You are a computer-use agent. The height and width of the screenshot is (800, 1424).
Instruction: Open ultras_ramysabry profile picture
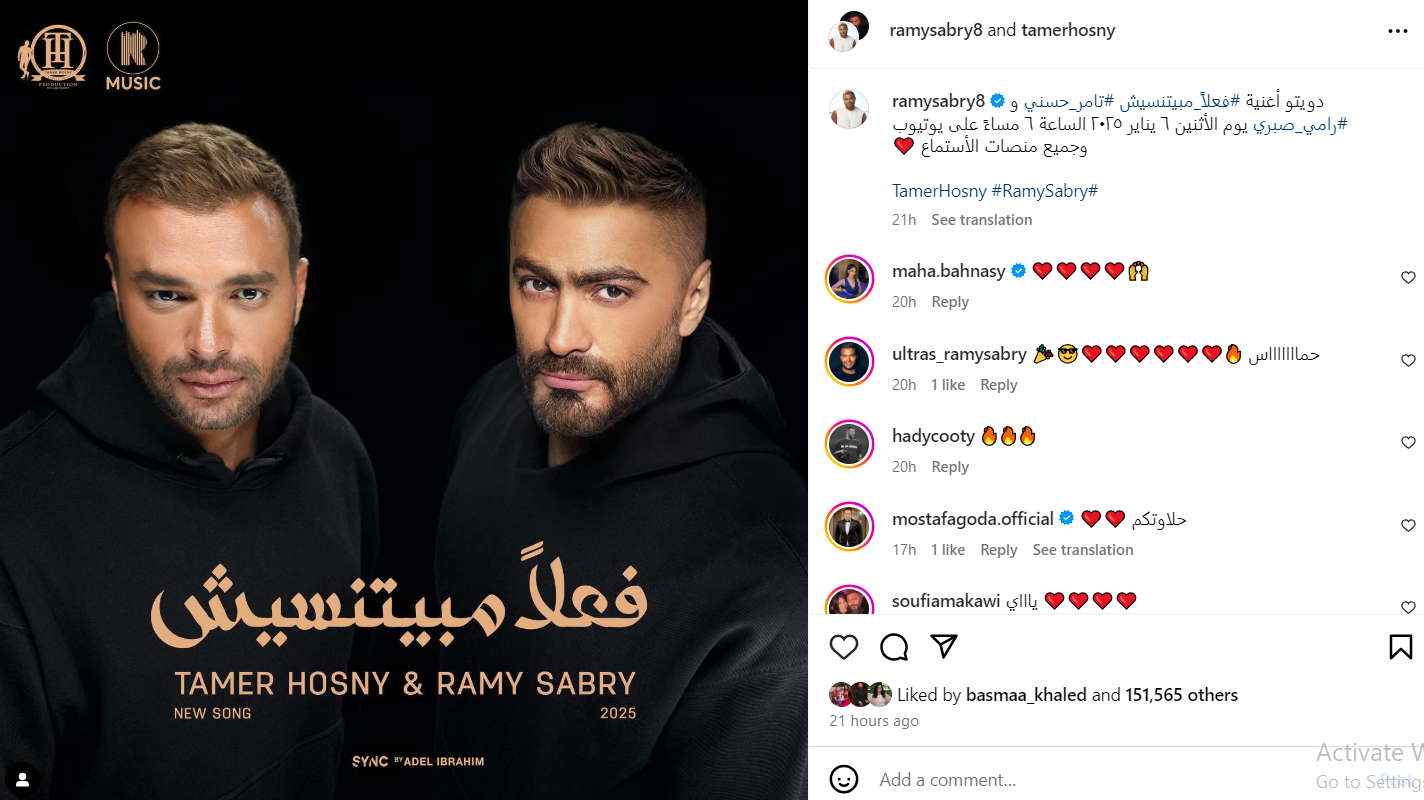[x=849, y=361]
